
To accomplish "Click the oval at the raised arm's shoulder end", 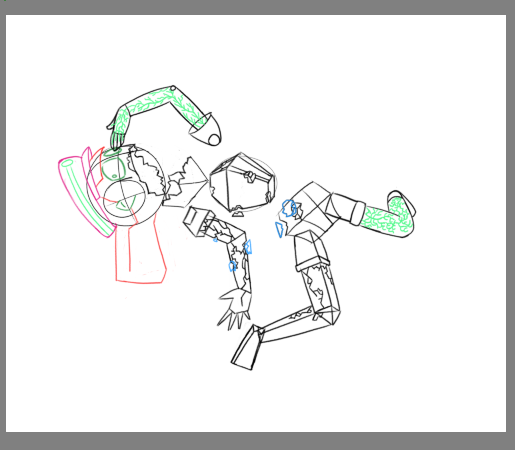I will tap(214, 139).
